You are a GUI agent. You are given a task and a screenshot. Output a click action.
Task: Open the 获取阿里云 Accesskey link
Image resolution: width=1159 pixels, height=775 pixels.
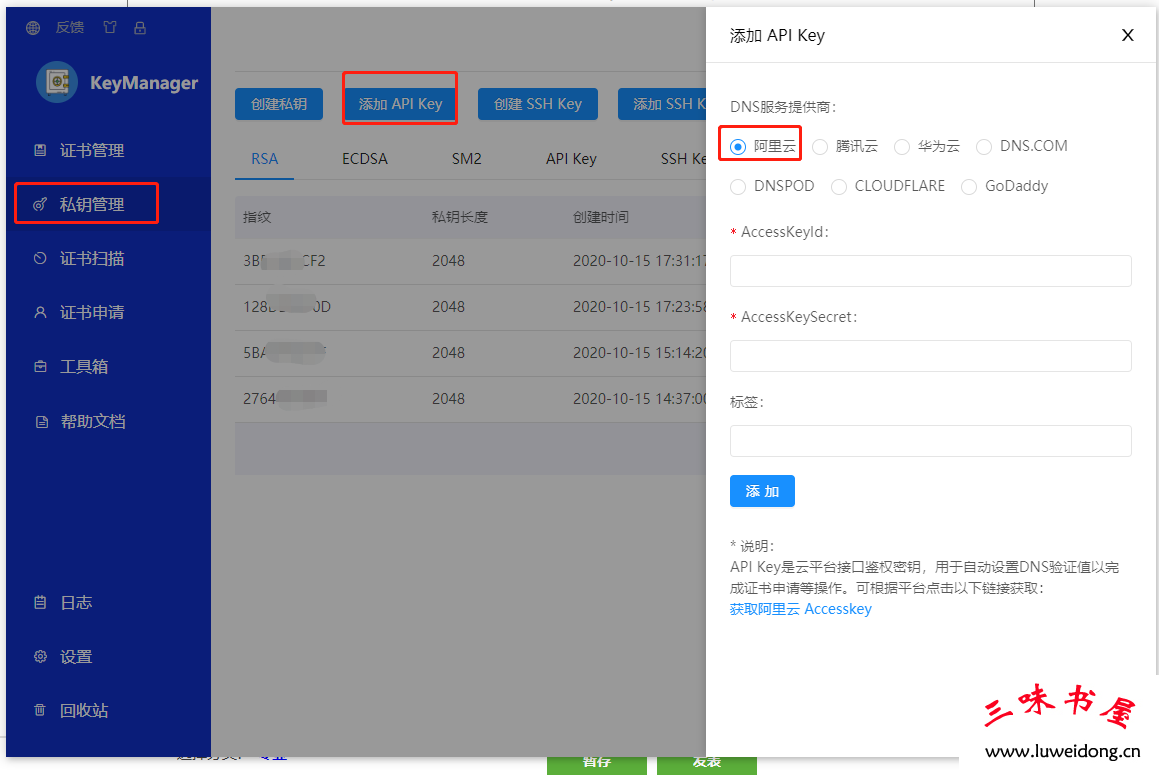pos(800,609)
